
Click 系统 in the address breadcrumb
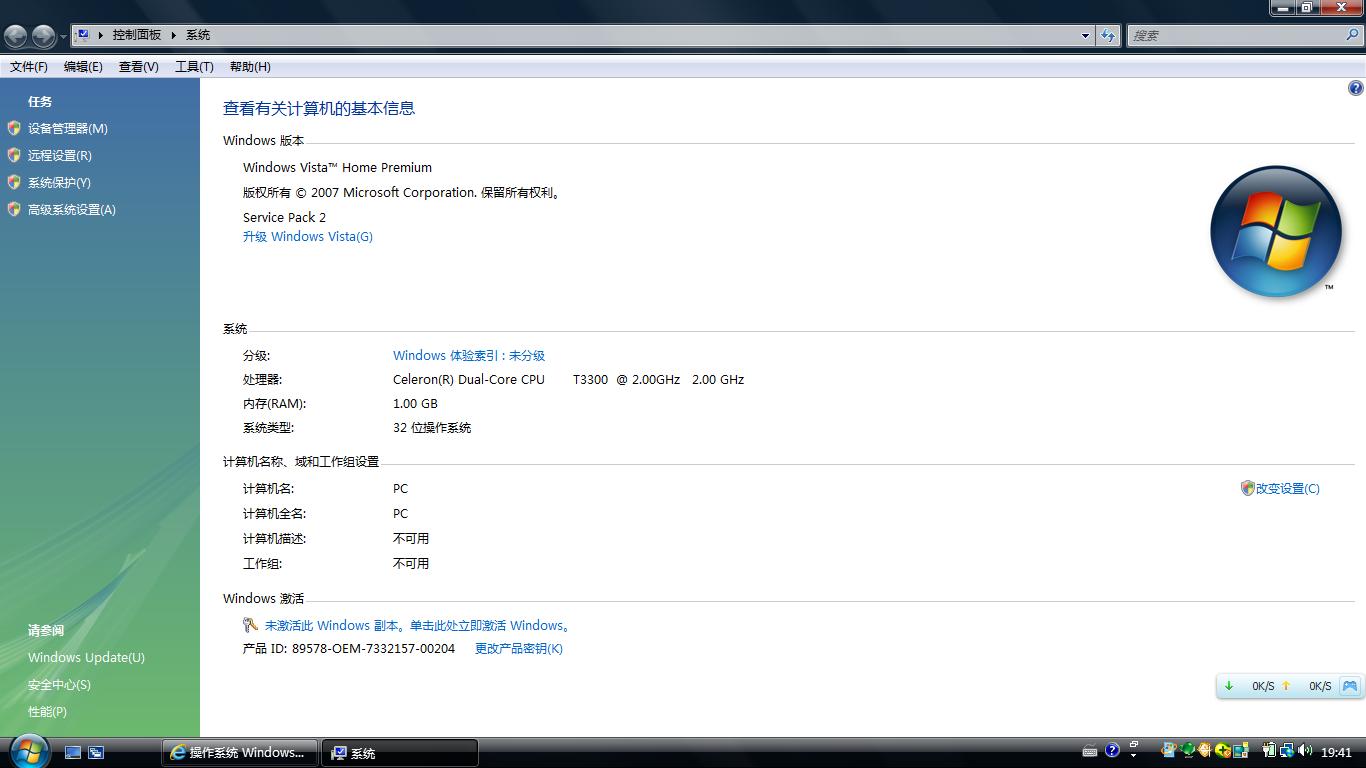(198, 35)
